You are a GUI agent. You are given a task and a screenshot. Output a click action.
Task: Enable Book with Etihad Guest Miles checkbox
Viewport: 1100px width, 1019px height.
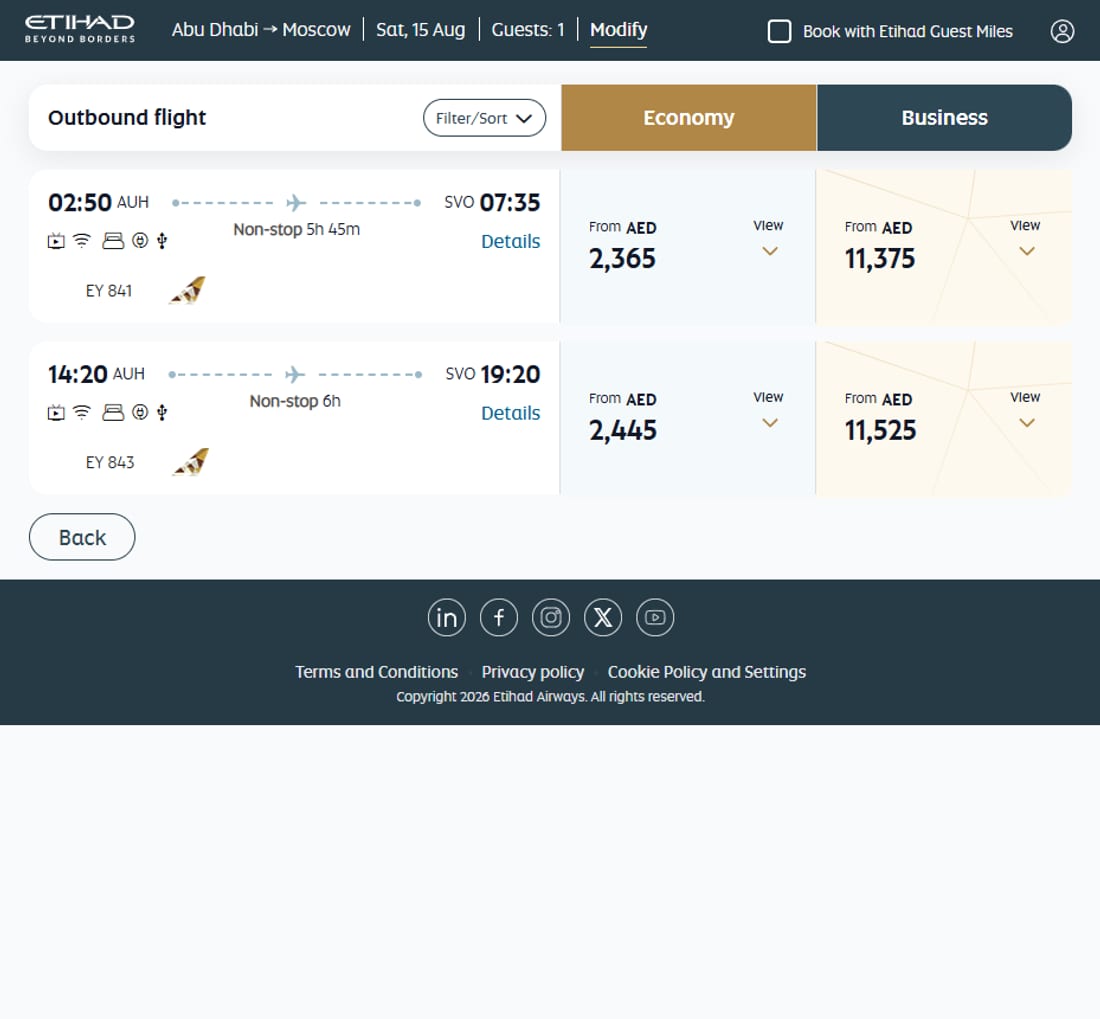[x=779, y=31]
